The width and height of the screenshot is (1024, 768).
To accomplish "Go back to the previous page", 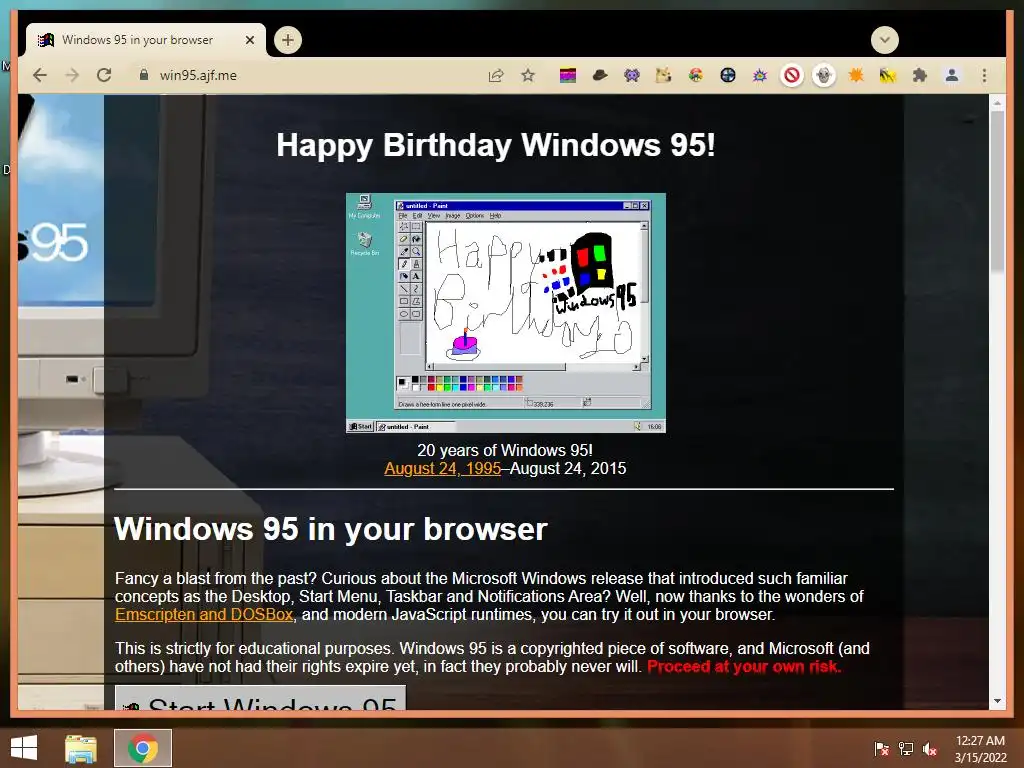I will click(x=40, y=75).
